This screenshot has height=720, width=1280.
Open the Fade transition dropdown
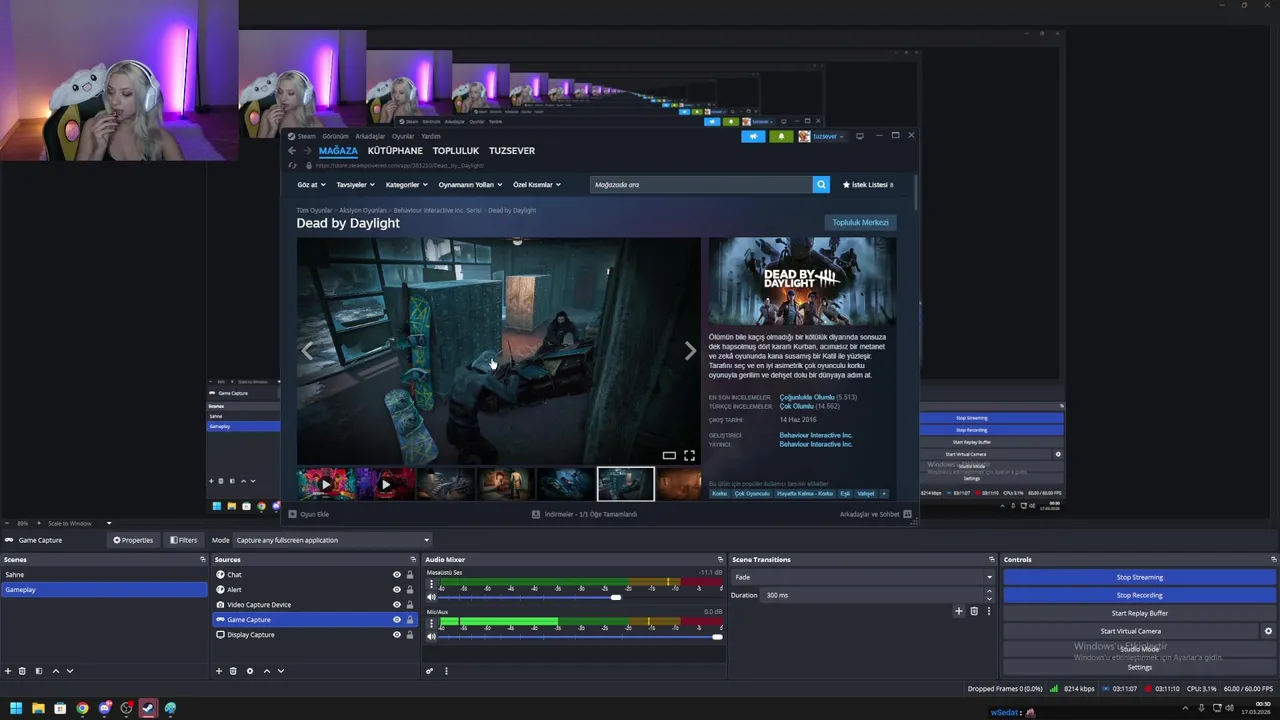coord(863,577)
